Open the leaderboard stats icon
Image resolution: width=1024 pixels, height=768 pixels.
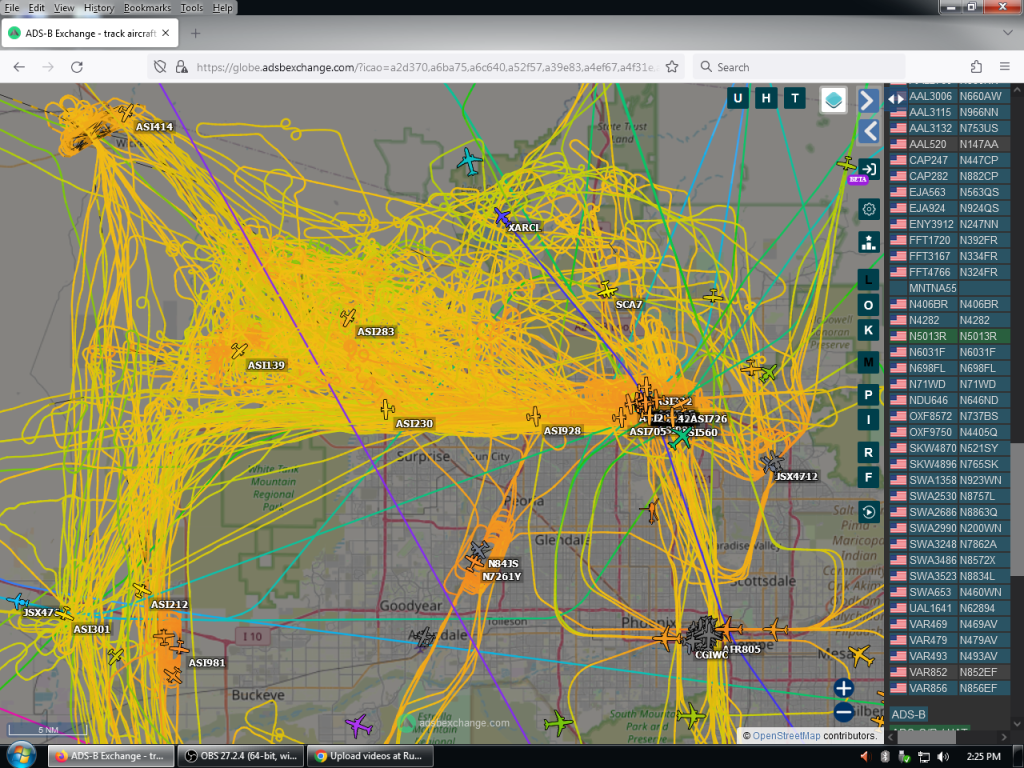869,242
